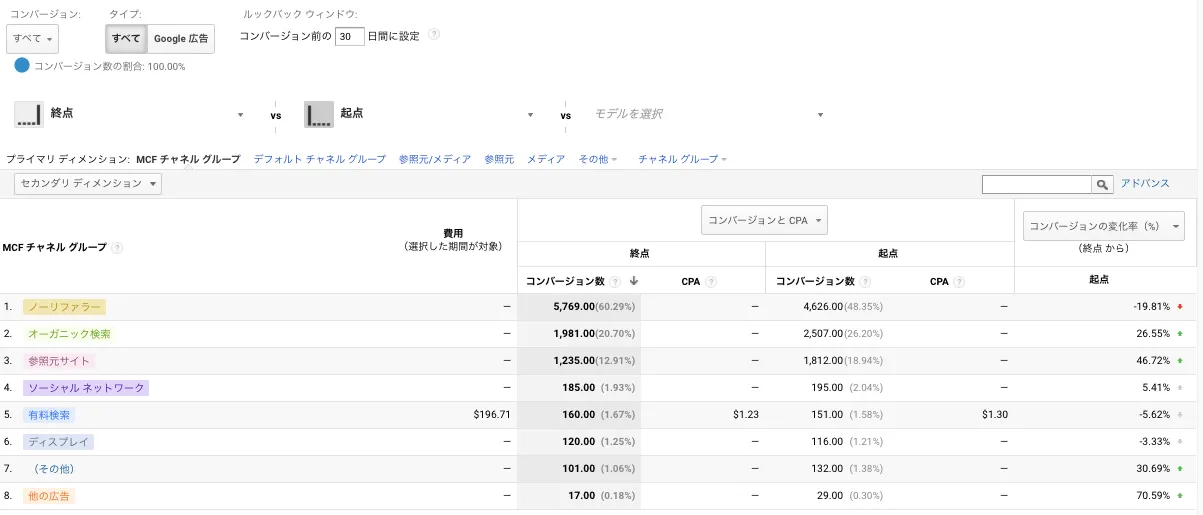Click red down arrow in ノーリファラー row

coord(1180,307)
